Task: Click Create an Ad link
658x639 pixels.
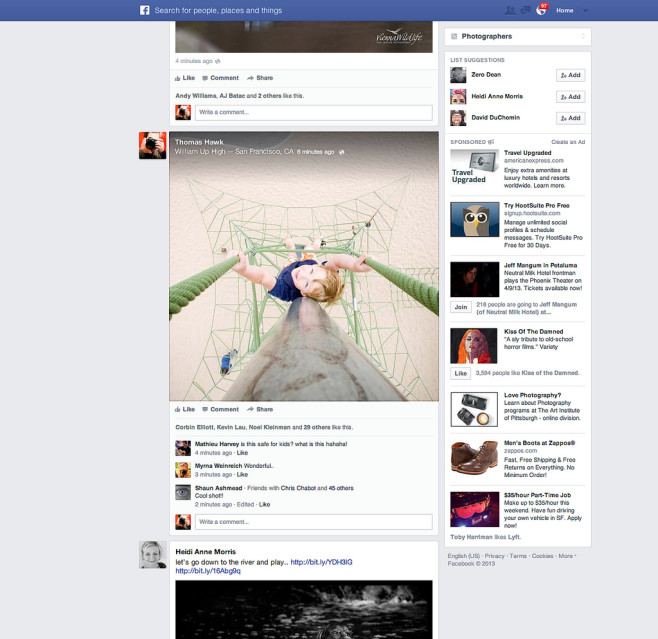Action: (568, 142)
